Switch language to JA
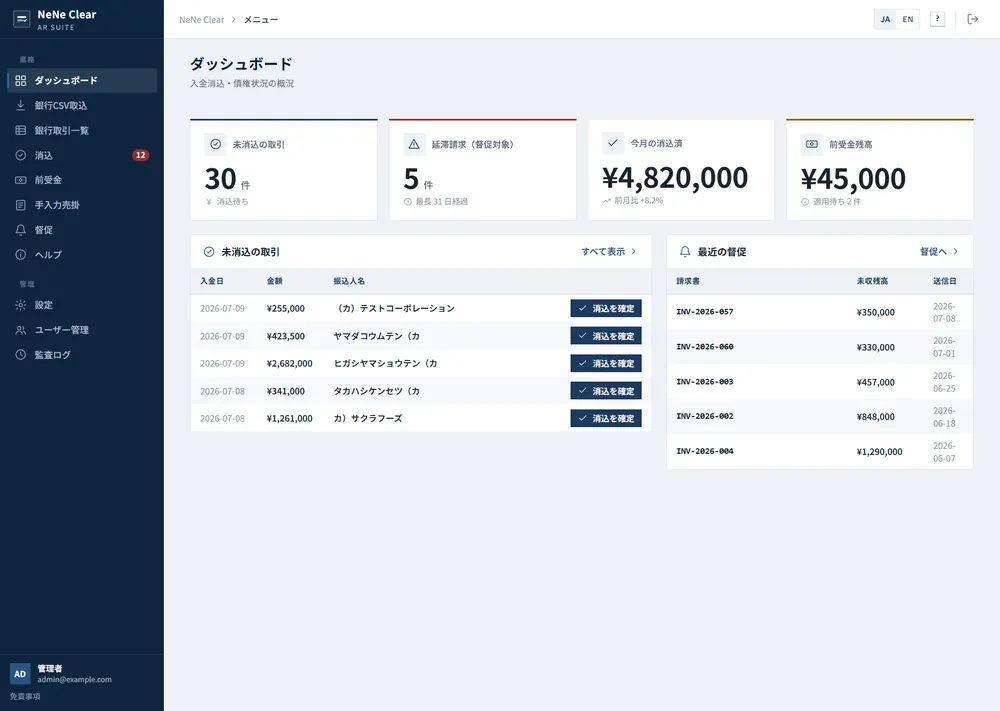The image size is (1000, 711). 885,19
